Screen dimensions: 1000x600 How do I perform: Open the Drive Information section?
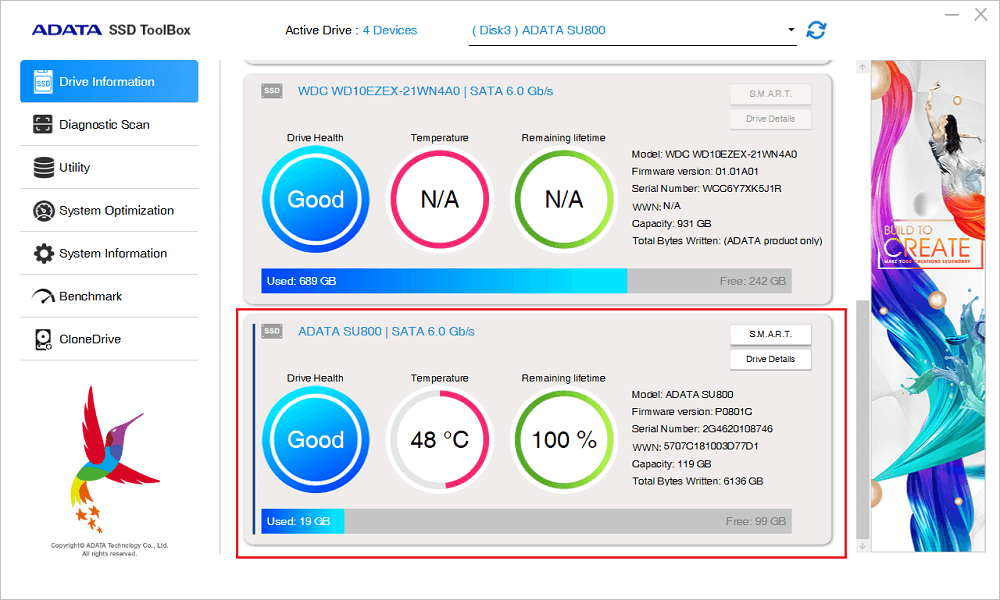109,81
